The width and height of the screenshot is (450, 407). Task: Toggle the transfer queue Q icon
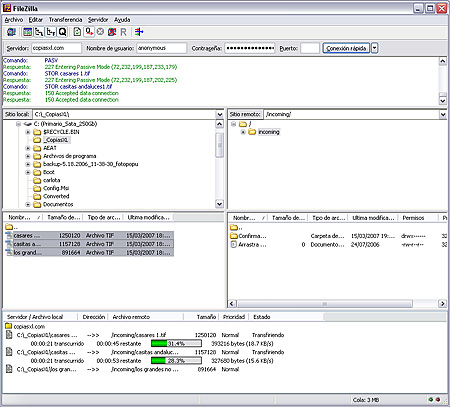click(62, 32)
